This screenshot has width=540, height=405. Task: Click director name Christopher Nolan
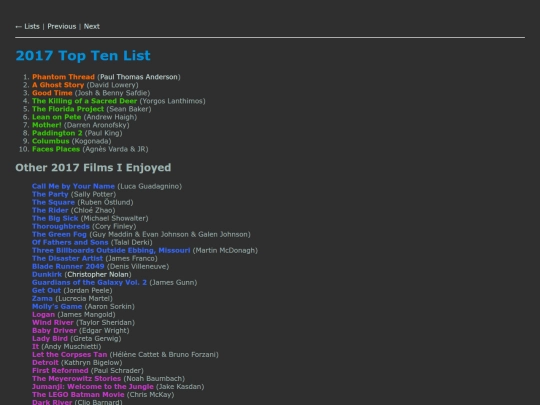tap(98, 274)
